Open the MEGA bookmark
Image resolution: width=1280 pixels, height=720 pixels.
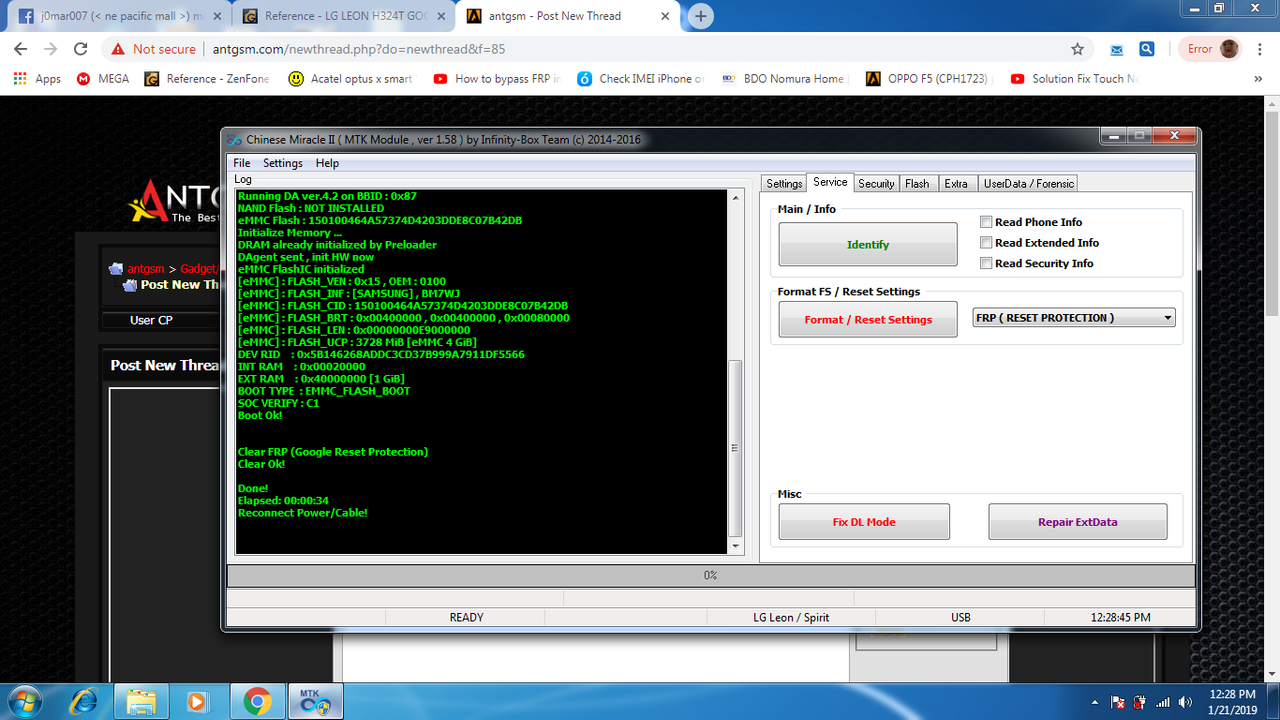(x=103, y=79)
